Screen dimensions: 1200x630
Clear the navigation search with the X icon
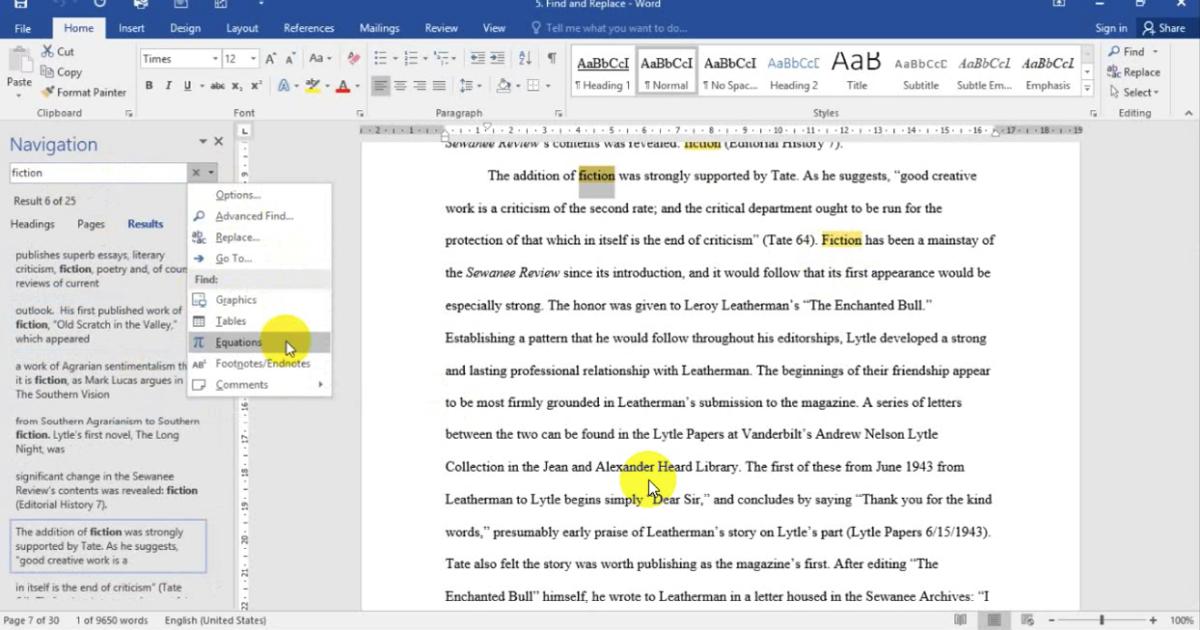pyautogui.click(x=196, y=173)
